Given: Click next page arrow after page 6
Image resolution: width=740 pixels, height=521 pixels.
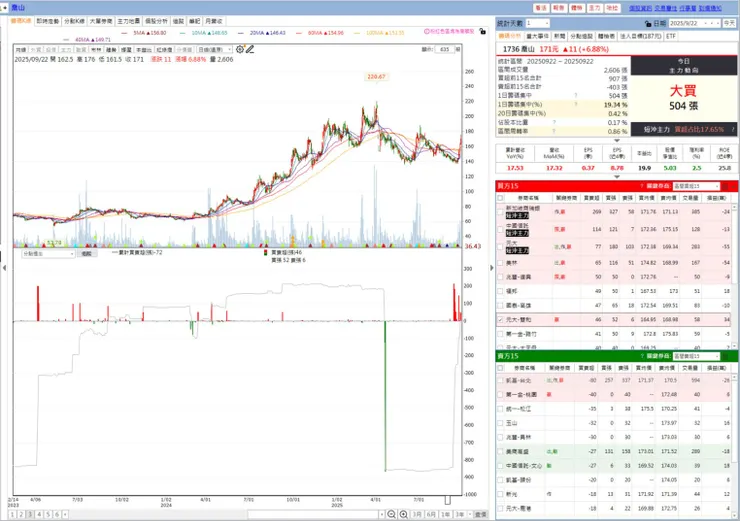Looking at the screenshot, I should pyautogui.click(x=65, y=514).
